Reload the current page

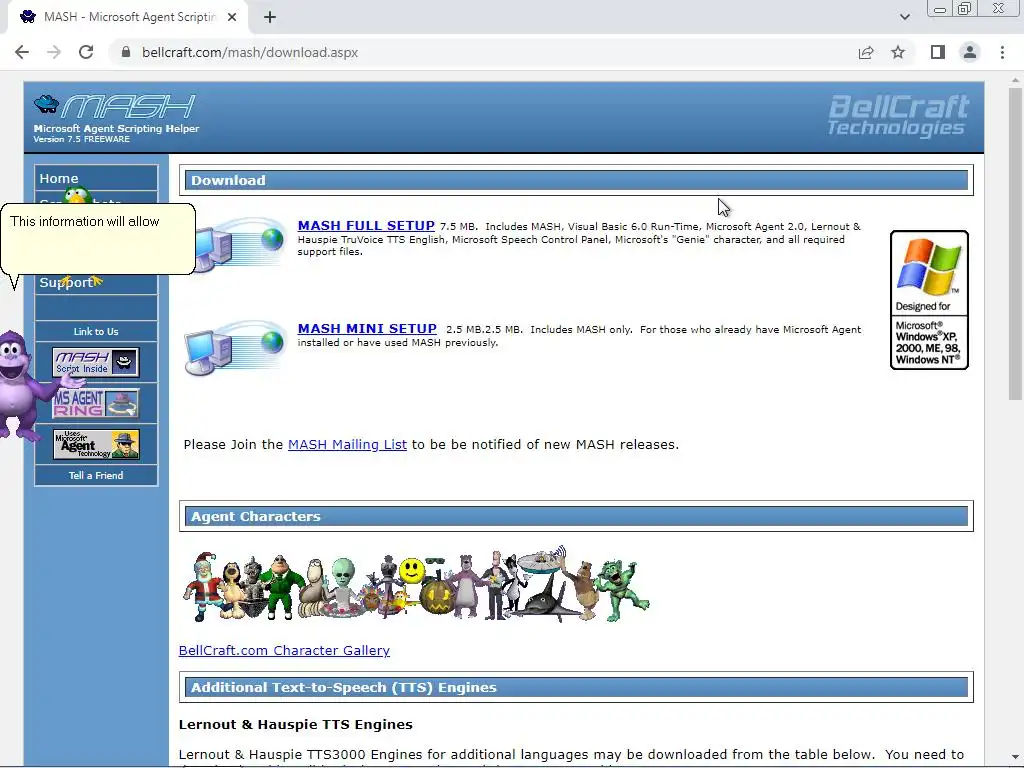click(86, 52)
